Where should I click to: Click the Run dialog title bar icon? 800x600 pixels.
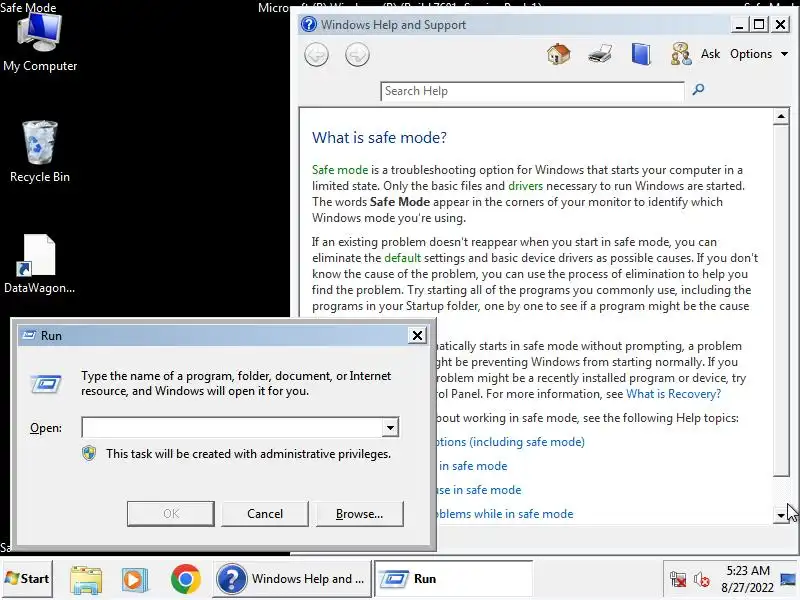click(29, 335)
